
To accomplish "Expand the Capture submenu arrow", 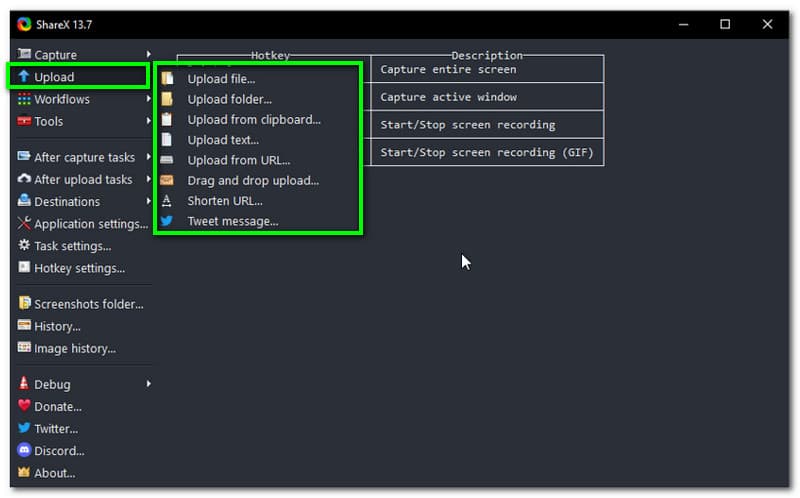I will tap(148, 54).
